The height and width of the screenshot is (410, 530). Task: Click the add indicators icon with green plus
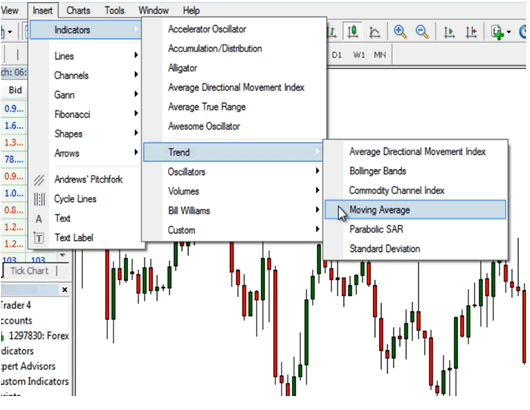(x=497, y=32)
